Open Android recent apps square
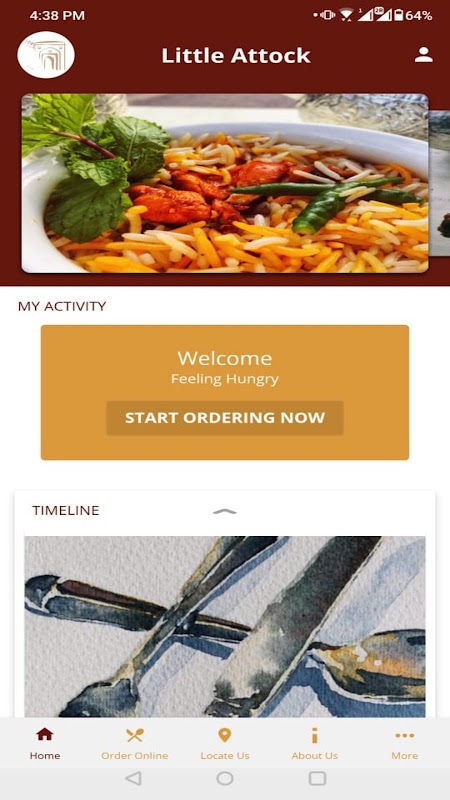Screen dimensions: 450x800 pyautogui.click(x=317, y=778)
